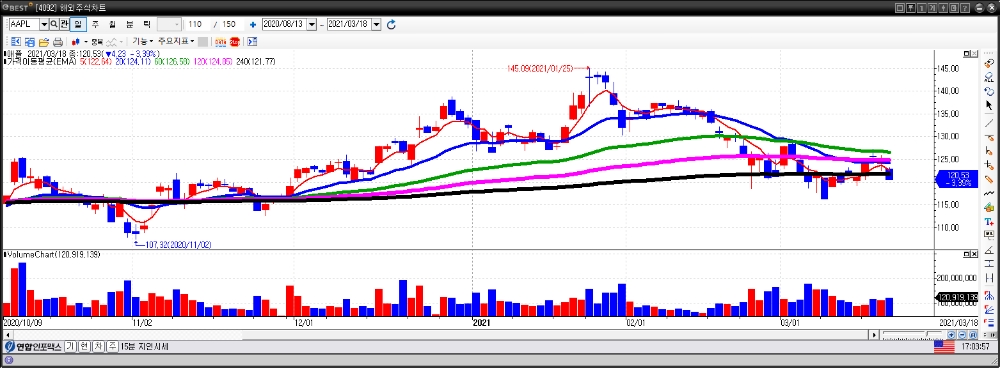Select the shapes drawing tool
The image size is (1000, 368).
coord(989,207)
